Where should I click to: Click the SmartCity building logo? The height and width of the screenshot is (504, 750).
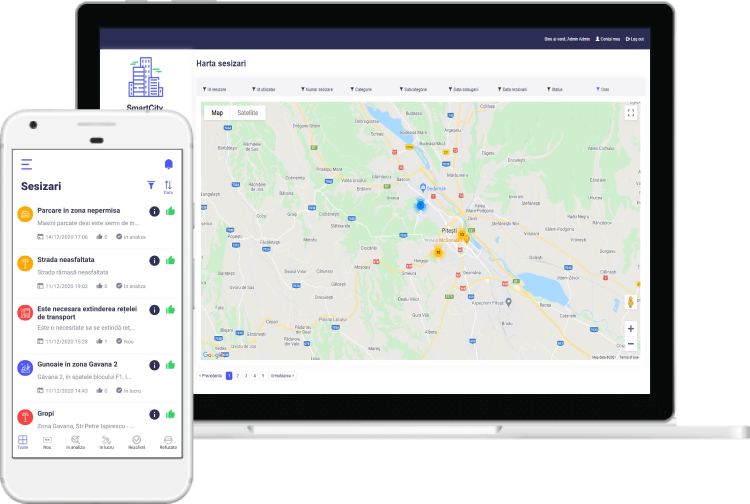pos(145,77)
